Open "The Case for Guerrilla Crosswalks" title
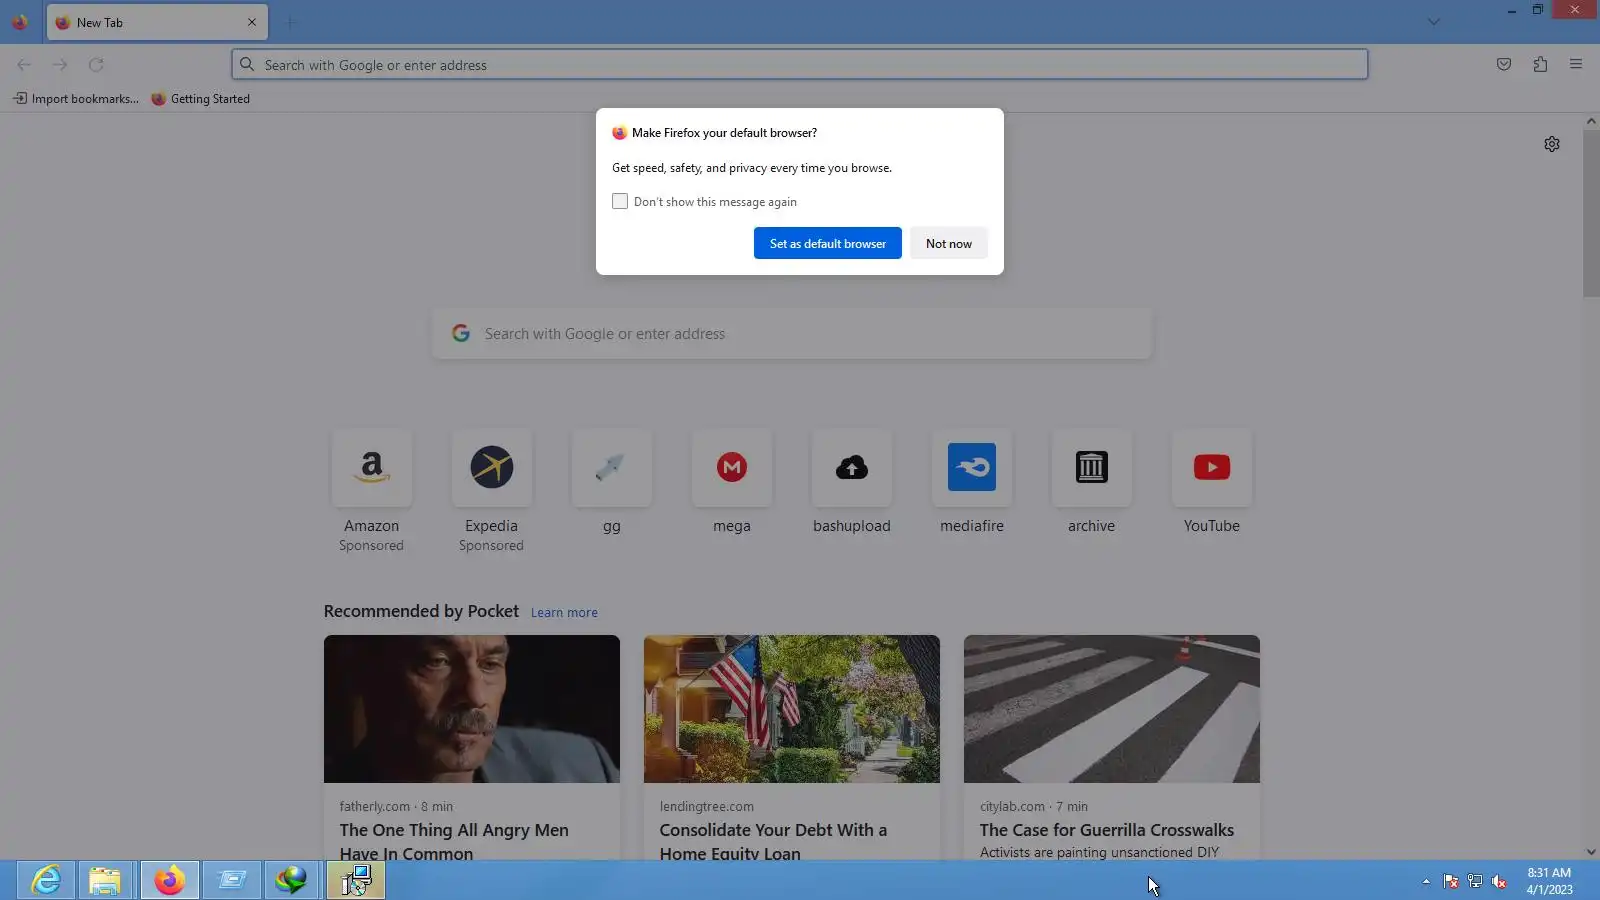1600x900 pixels. pyautogui.click(x=1107, y=830)
